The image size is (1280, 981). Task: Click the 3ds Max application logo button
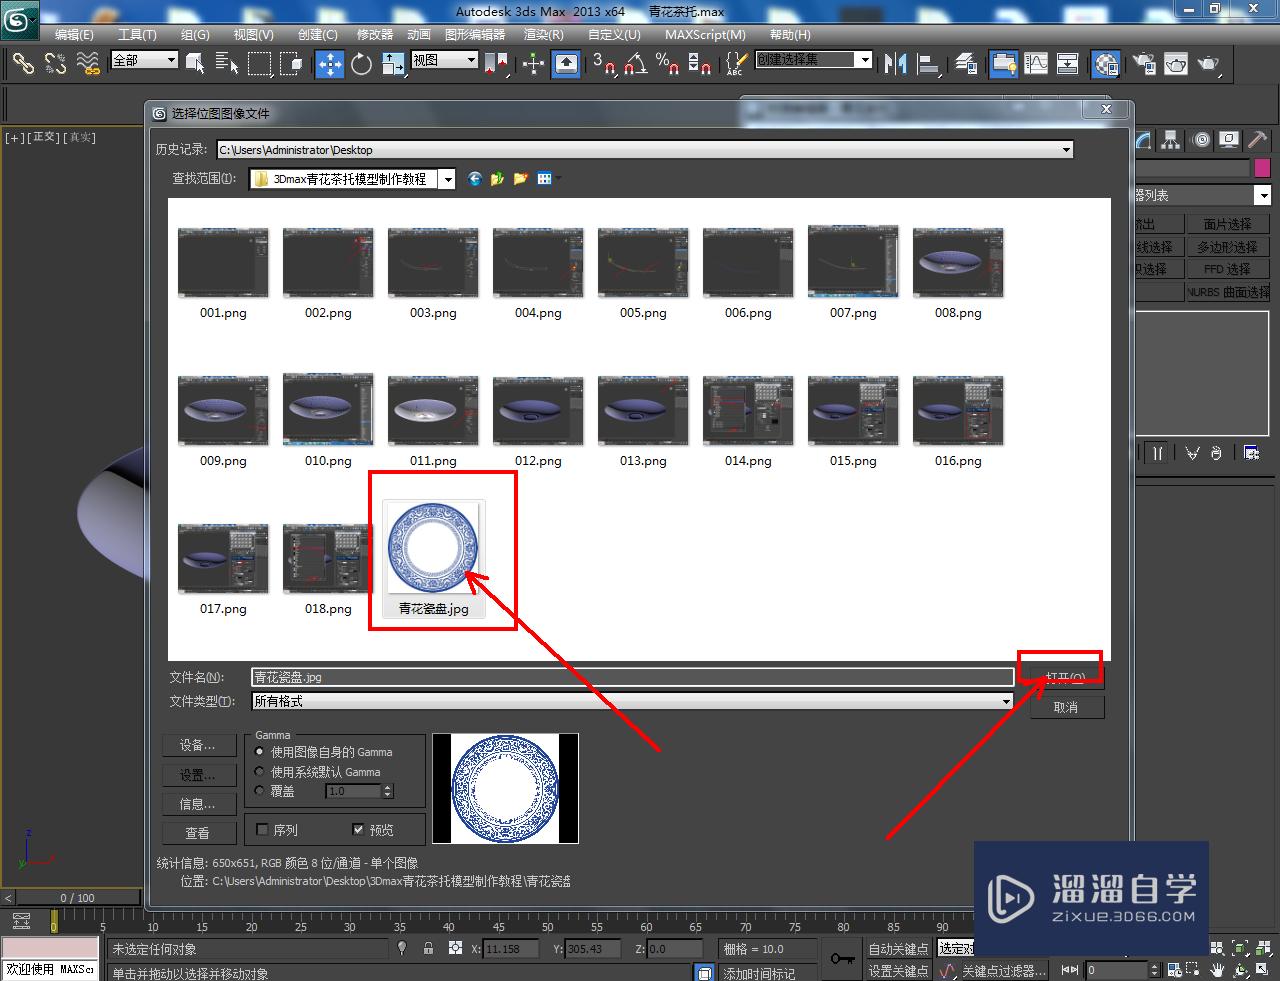[19, 19]
